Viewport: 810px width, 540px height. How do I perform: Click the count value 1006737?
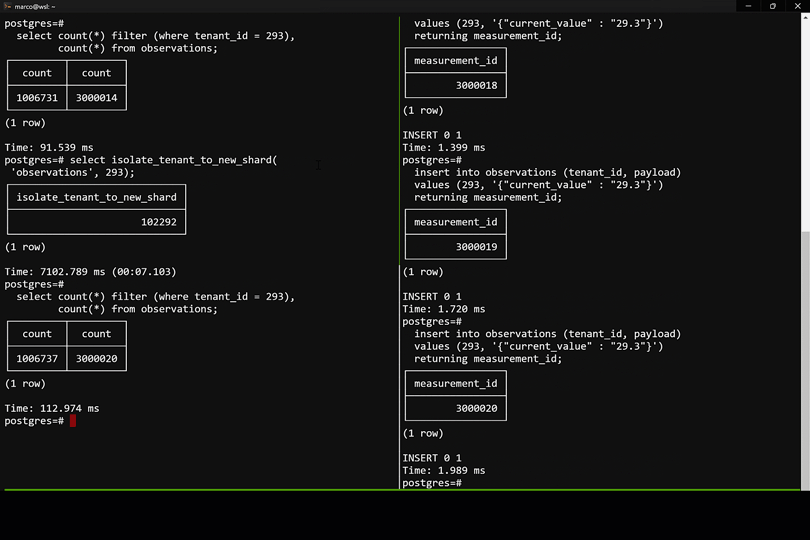pyautogui.click(x=37, y=359)
